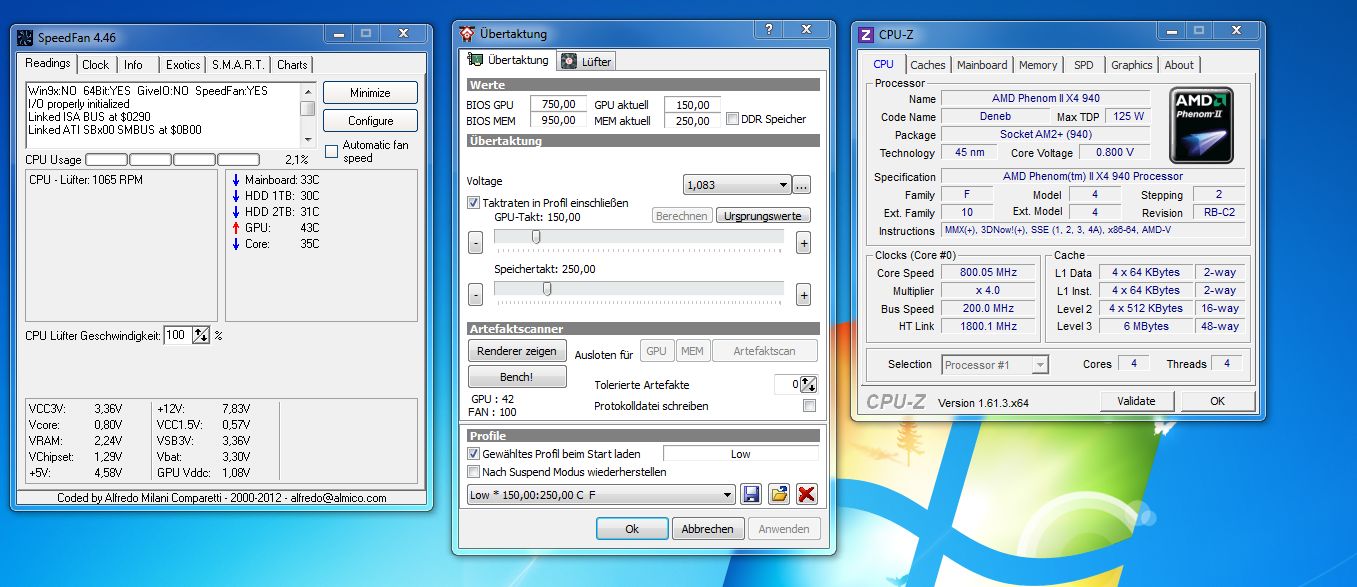Click Abbrechen to cancel overclocking dialog
1357x587 pixels.
click(x=708, y=529)
